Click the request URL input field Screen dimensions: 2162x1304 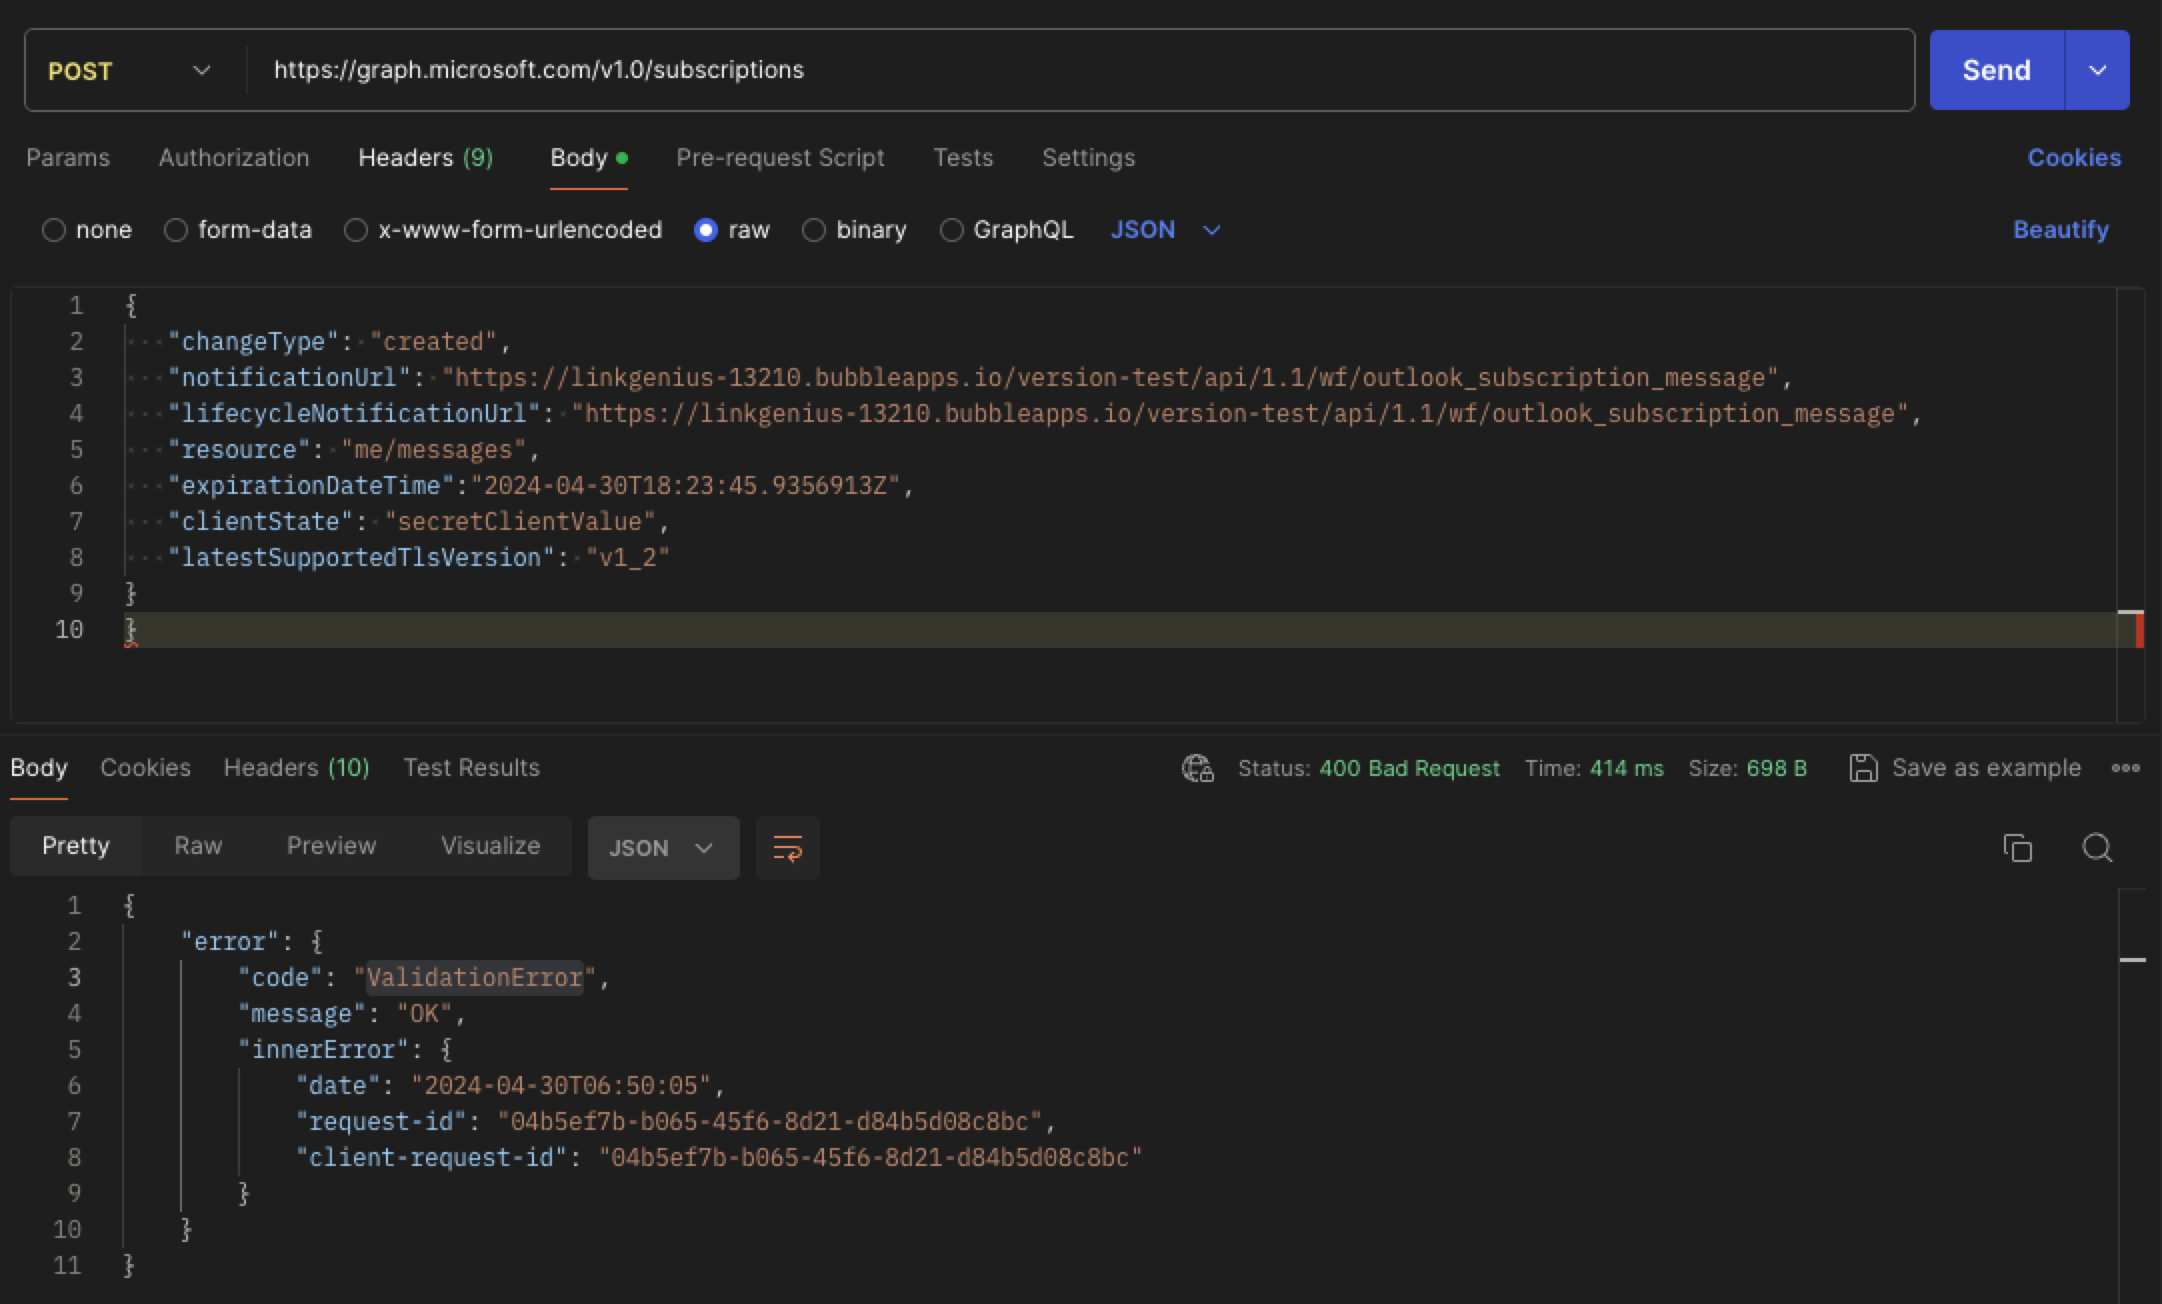(x=1080, y=70)
